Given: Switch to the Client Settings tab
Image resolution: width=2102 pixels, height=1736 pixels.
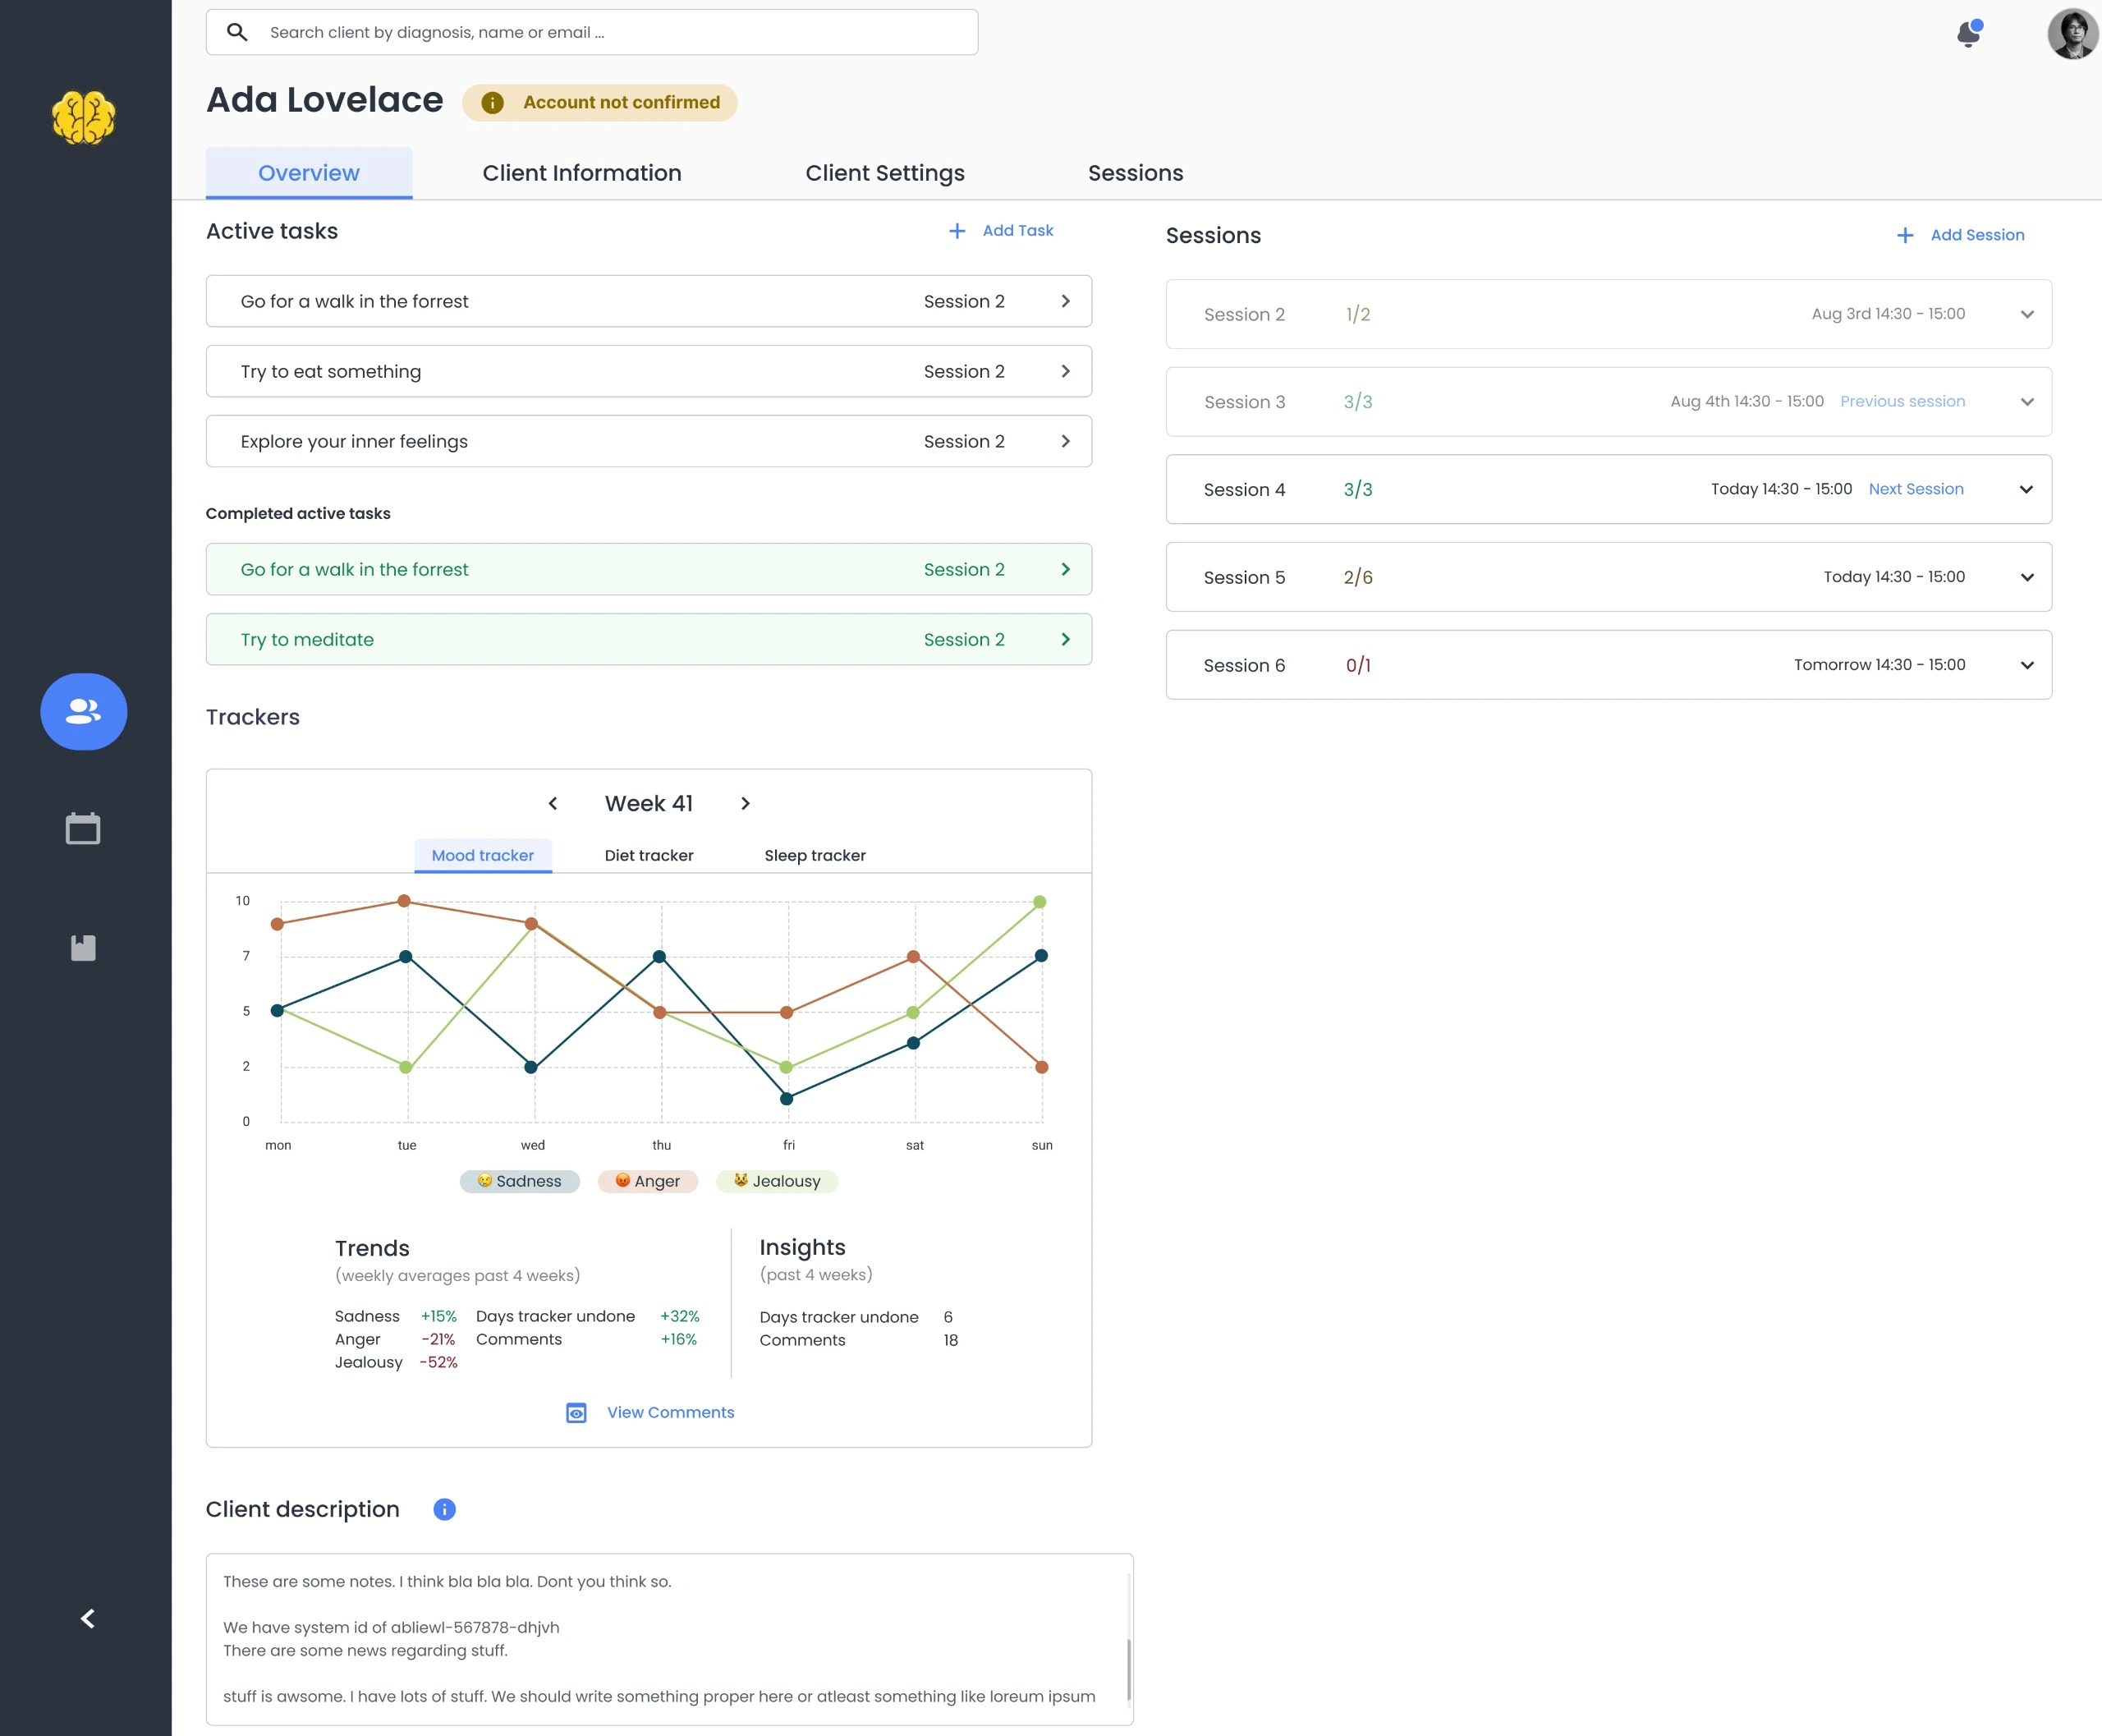Looking at the screenshot, I should point(884,172).
